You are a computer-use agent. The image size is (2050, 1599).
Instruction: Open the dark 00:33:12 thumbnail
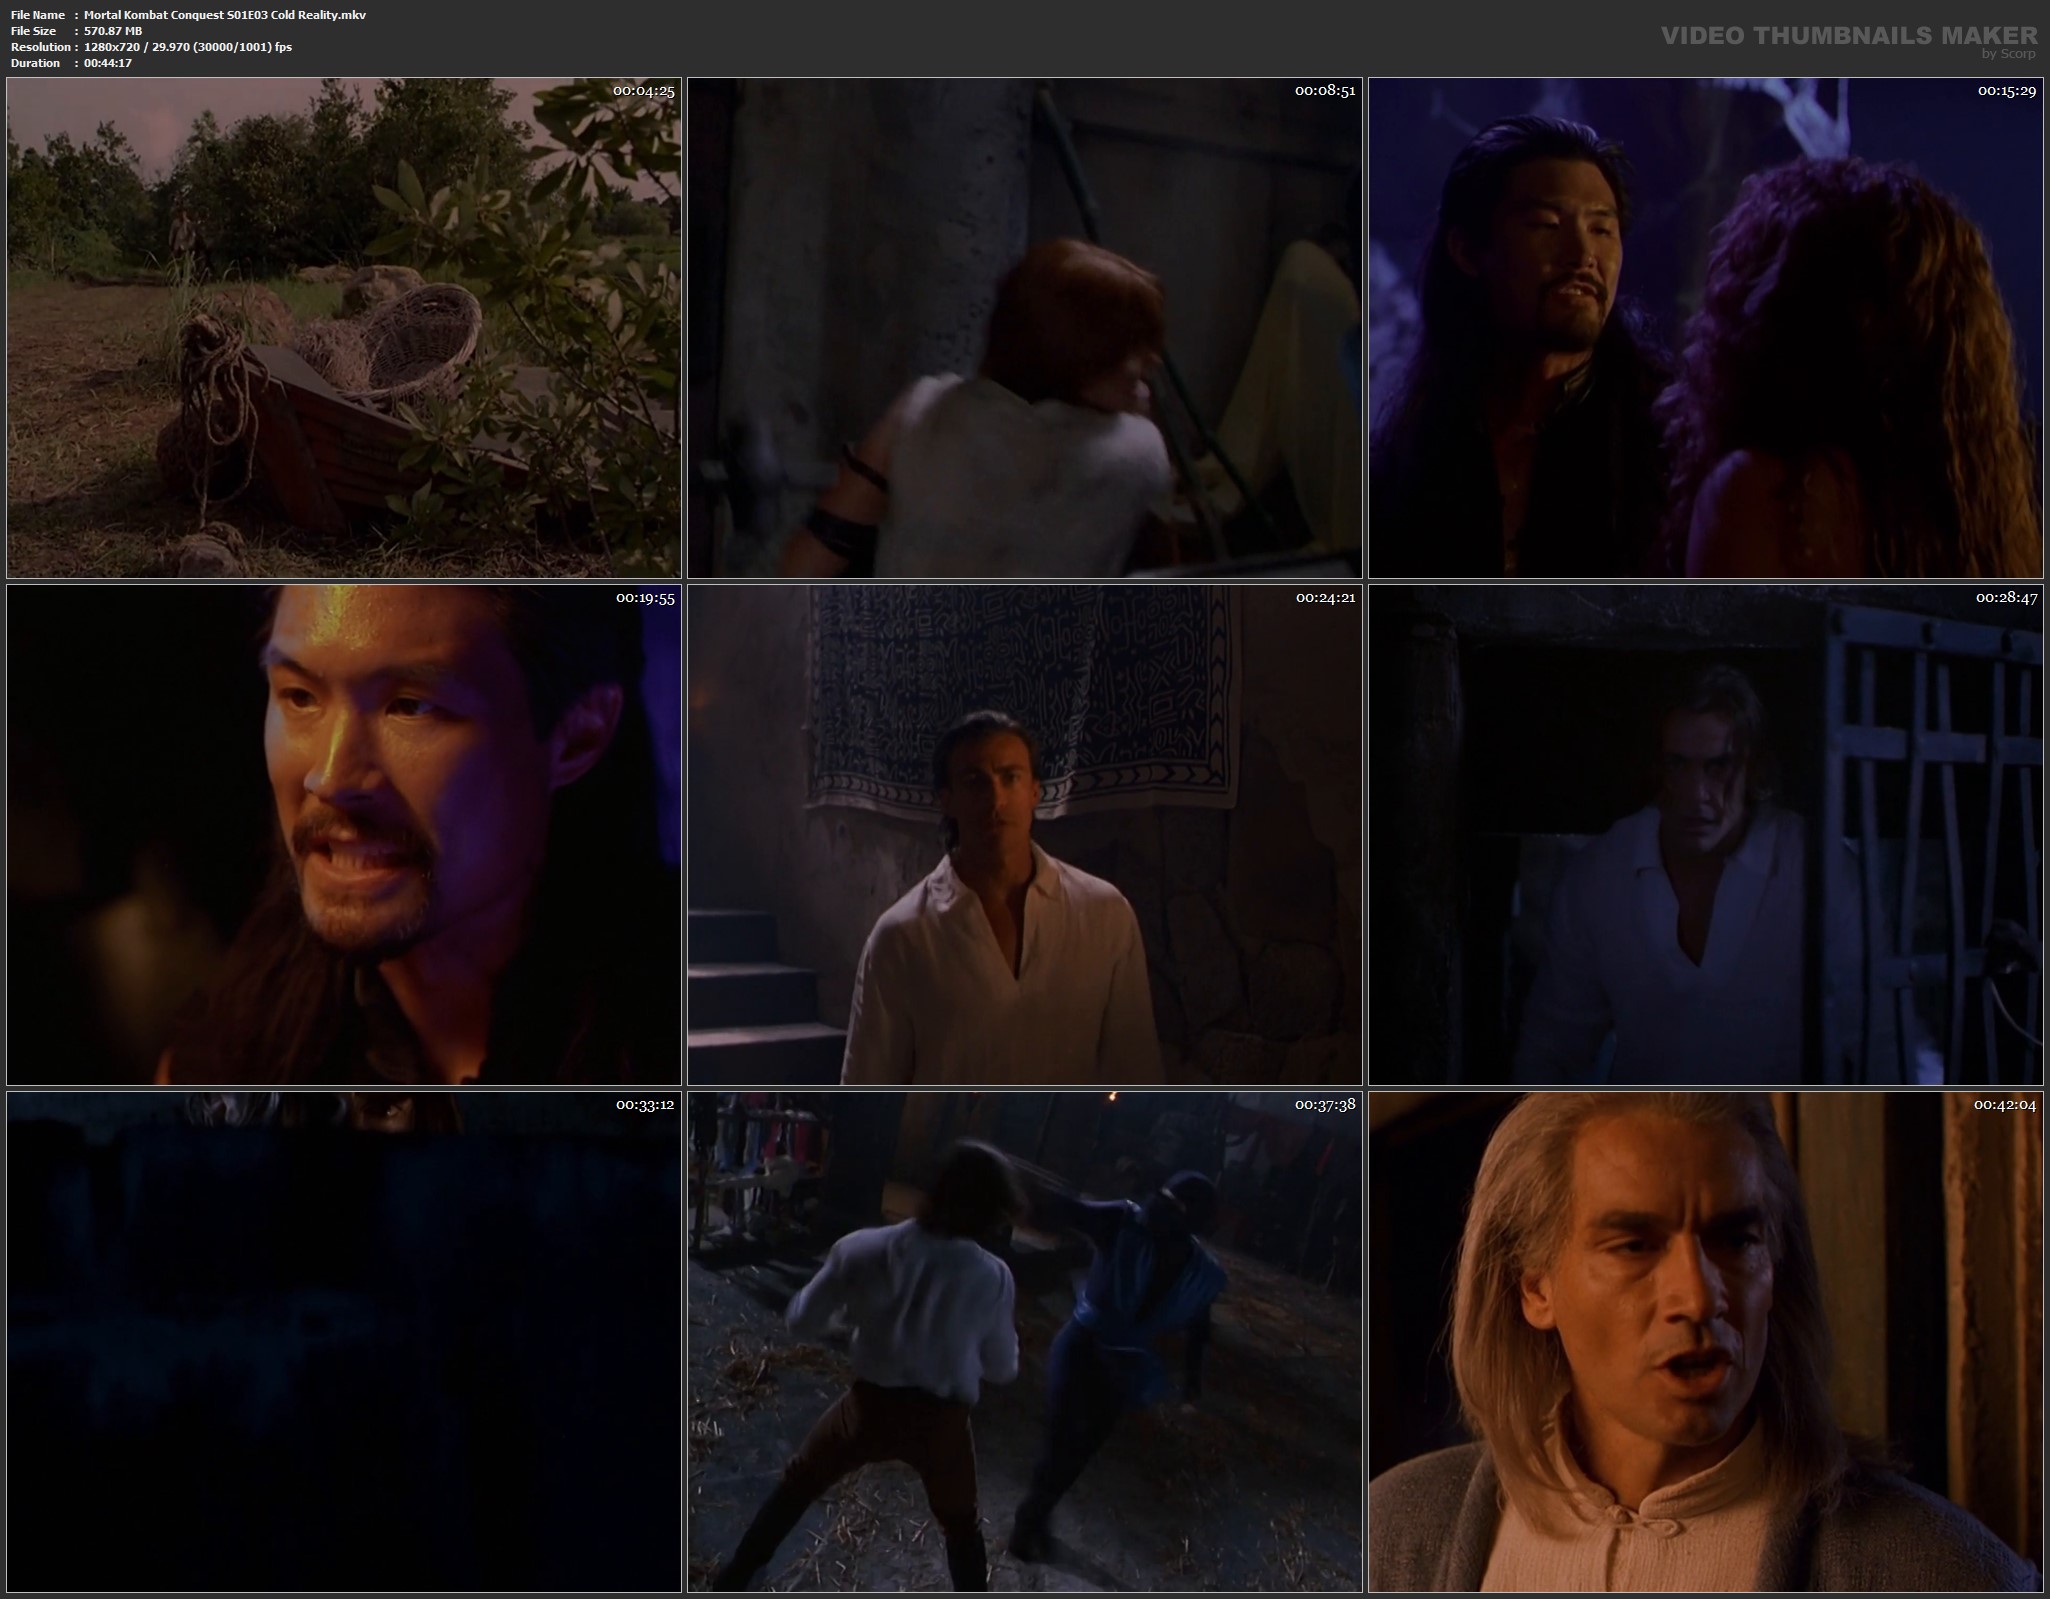pos(343,1342)
